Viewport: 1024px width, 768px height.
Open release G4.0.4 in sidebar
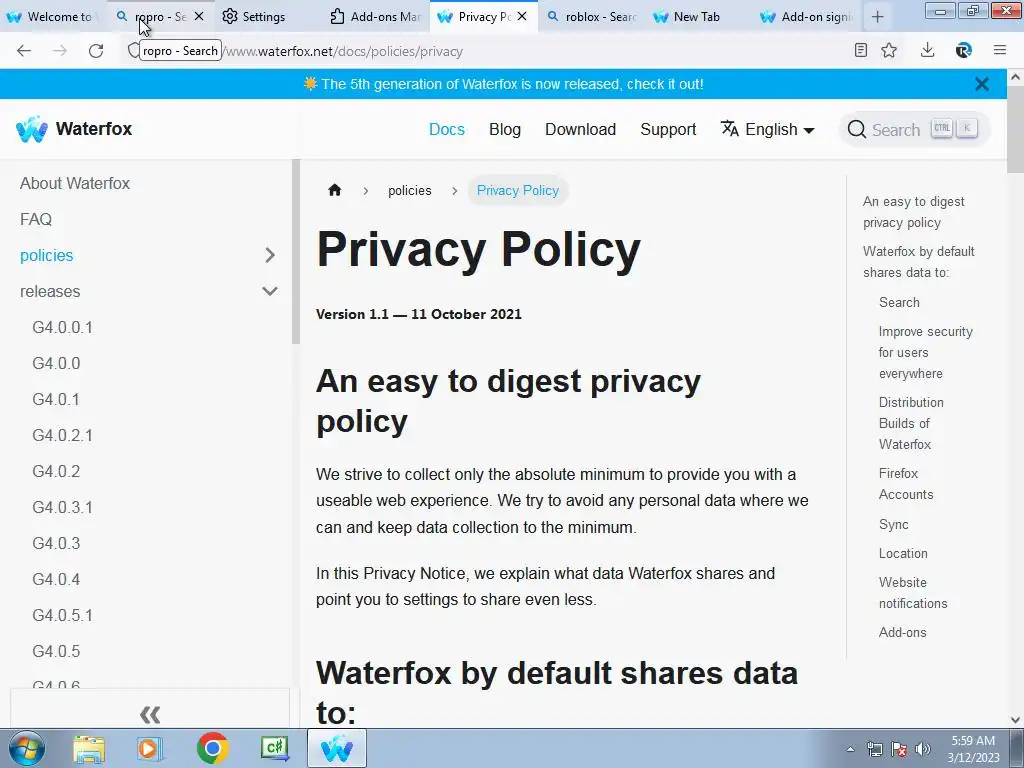point(56,579)
